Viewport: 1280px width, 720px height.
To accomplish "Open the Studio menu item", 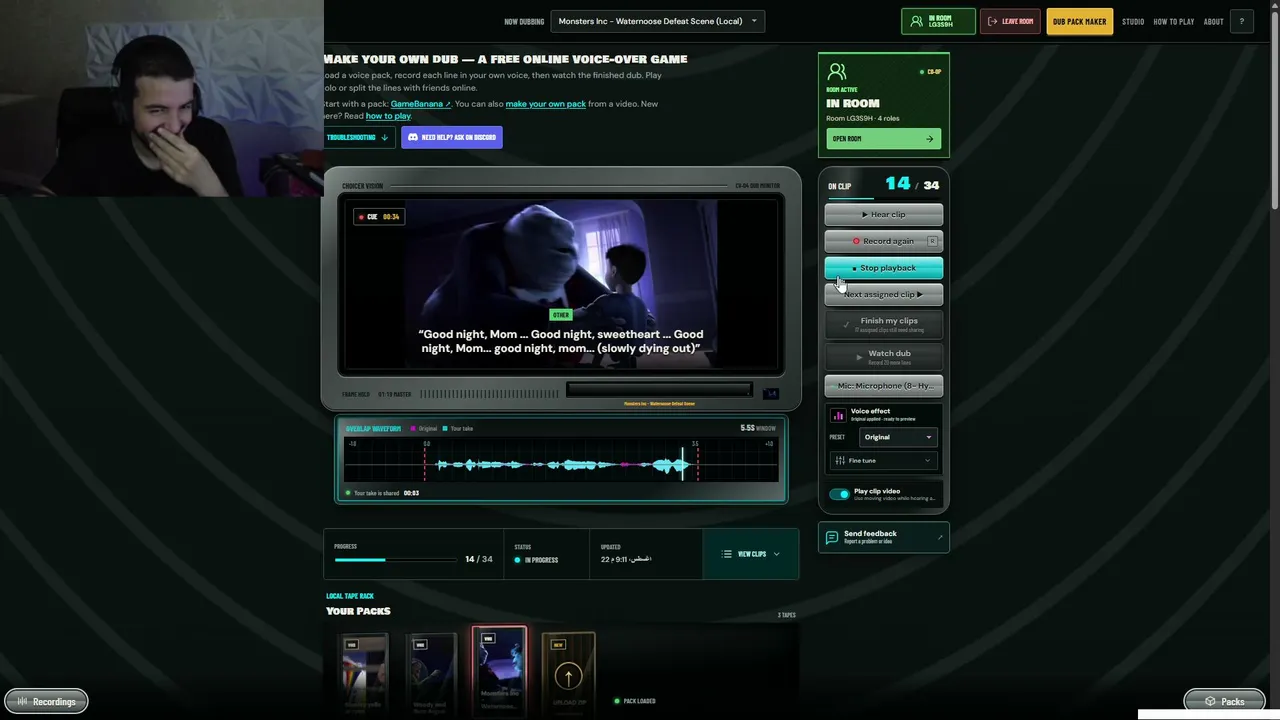I will click(1133, 21).
